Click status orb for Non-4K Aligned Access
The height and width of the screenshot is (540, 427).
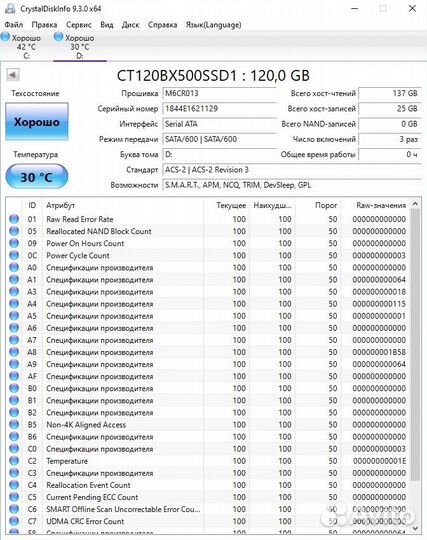(x=14, y=424)
